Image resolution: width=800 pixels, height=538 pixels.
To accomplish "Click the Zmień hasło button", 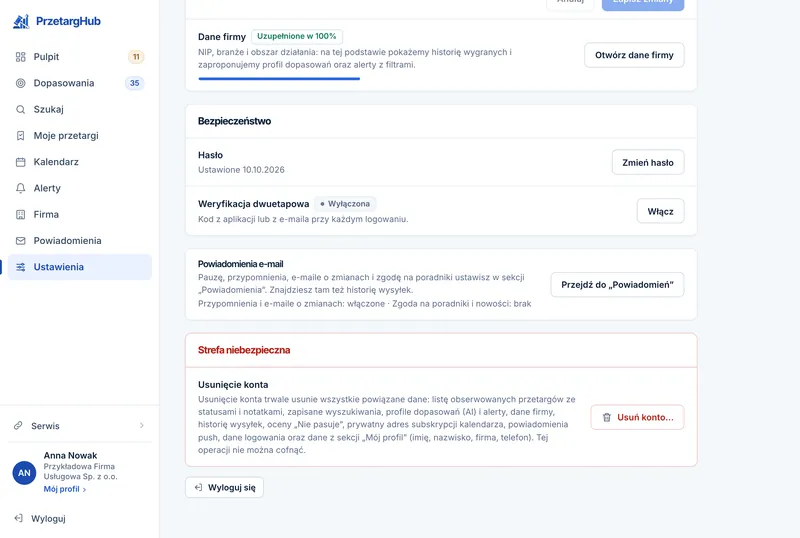I will pos(648,162).
